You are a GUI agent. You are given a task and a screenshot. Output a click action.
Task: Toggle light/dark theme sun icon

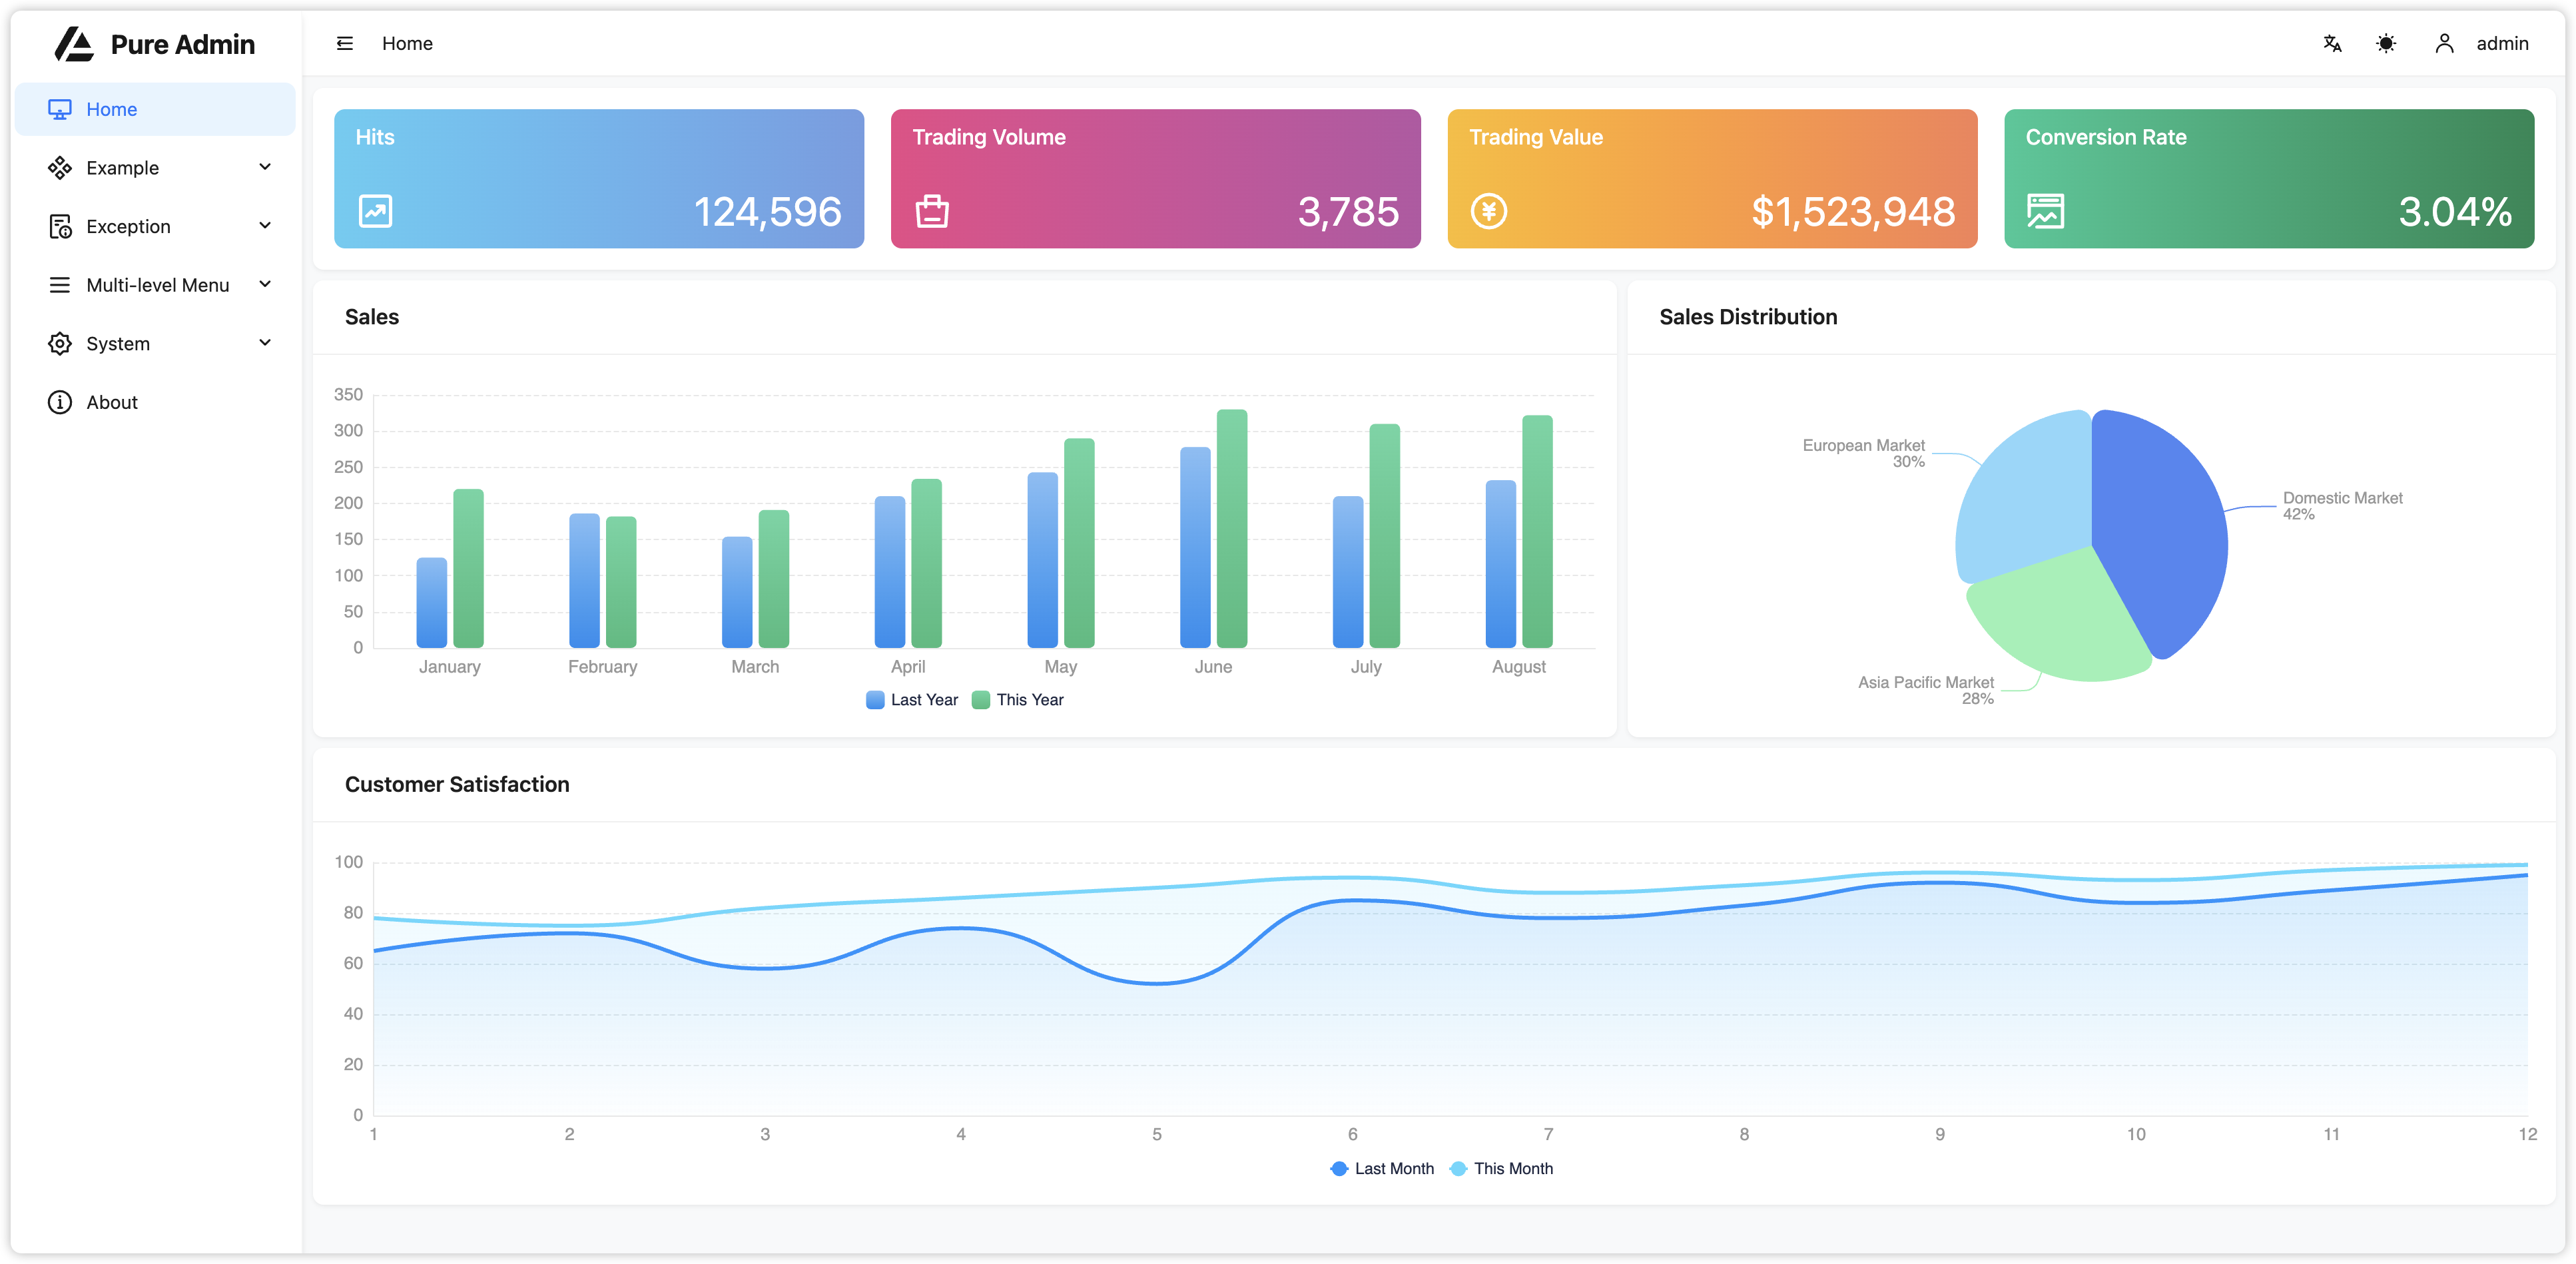(2386, 43)
